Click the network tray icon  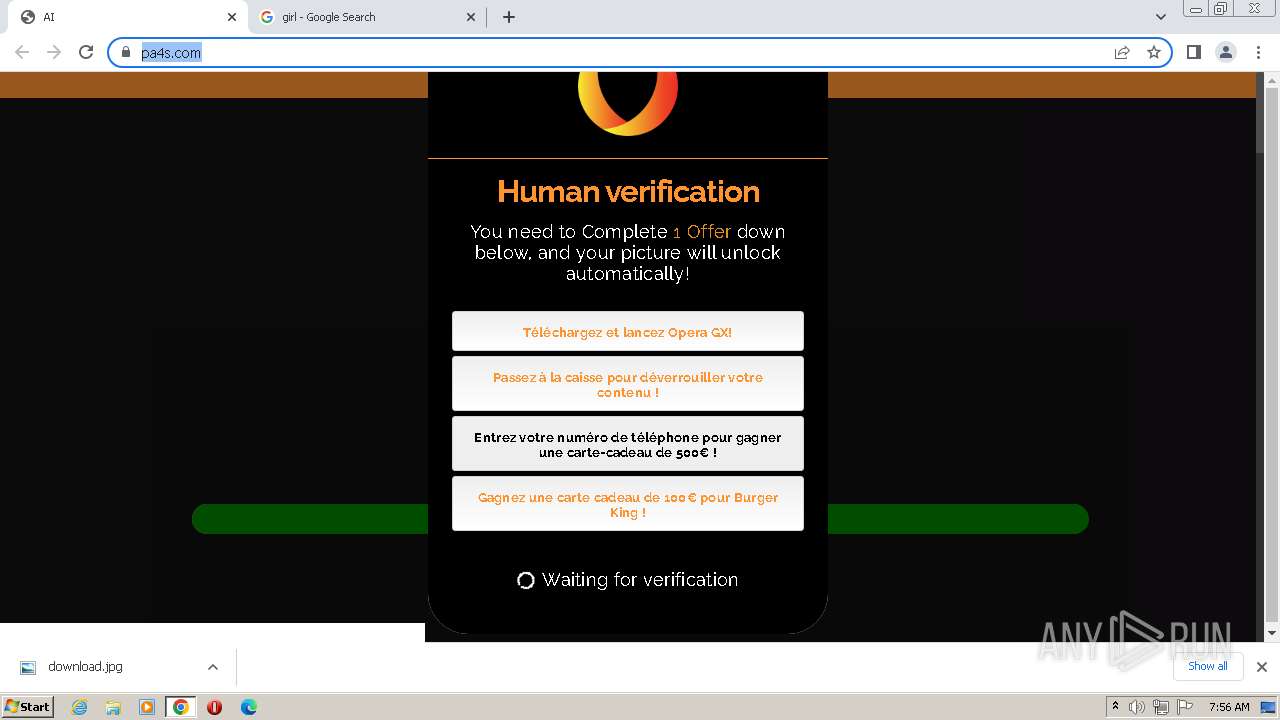[1161, 707]
